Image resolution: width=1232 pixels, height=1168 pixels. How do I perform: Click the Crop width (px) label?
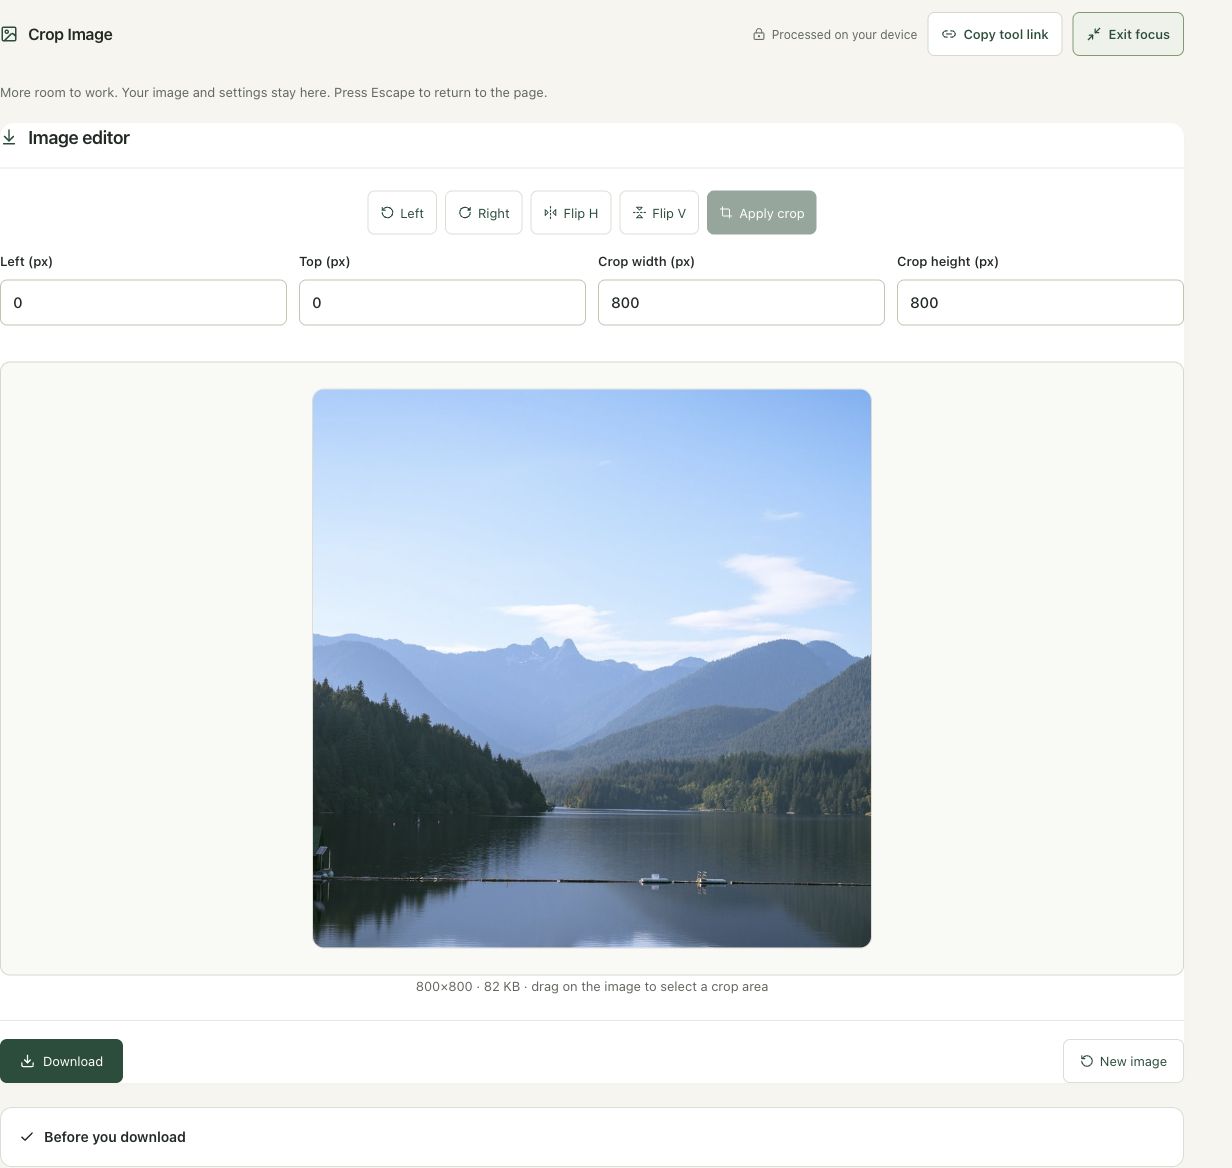pyautogui.click(x=646, y=261)
